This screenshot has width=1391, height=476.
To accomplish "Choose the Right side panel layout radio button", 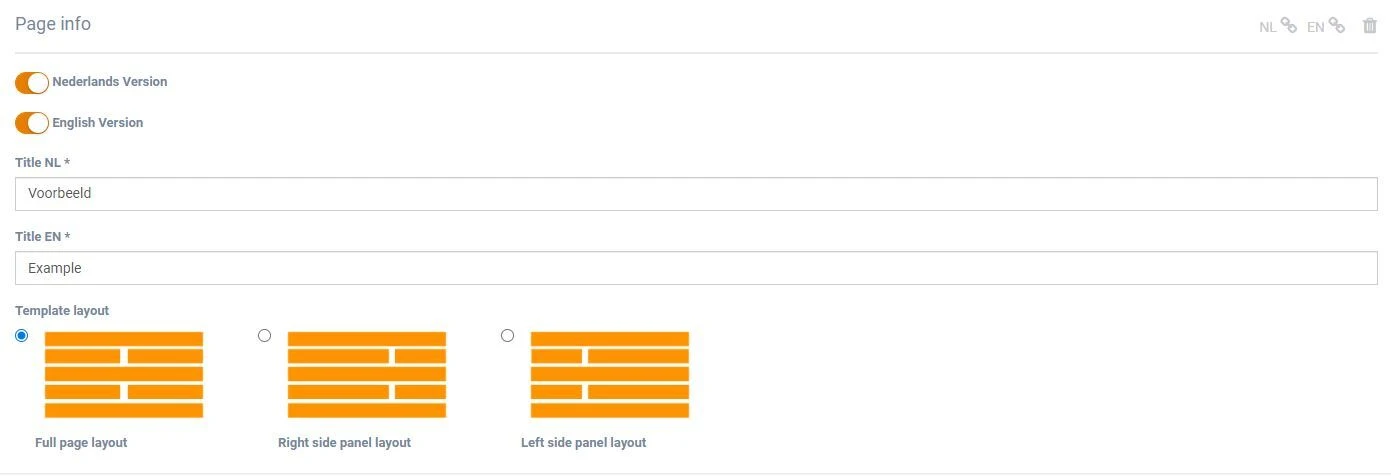I will tap(264, 336).
